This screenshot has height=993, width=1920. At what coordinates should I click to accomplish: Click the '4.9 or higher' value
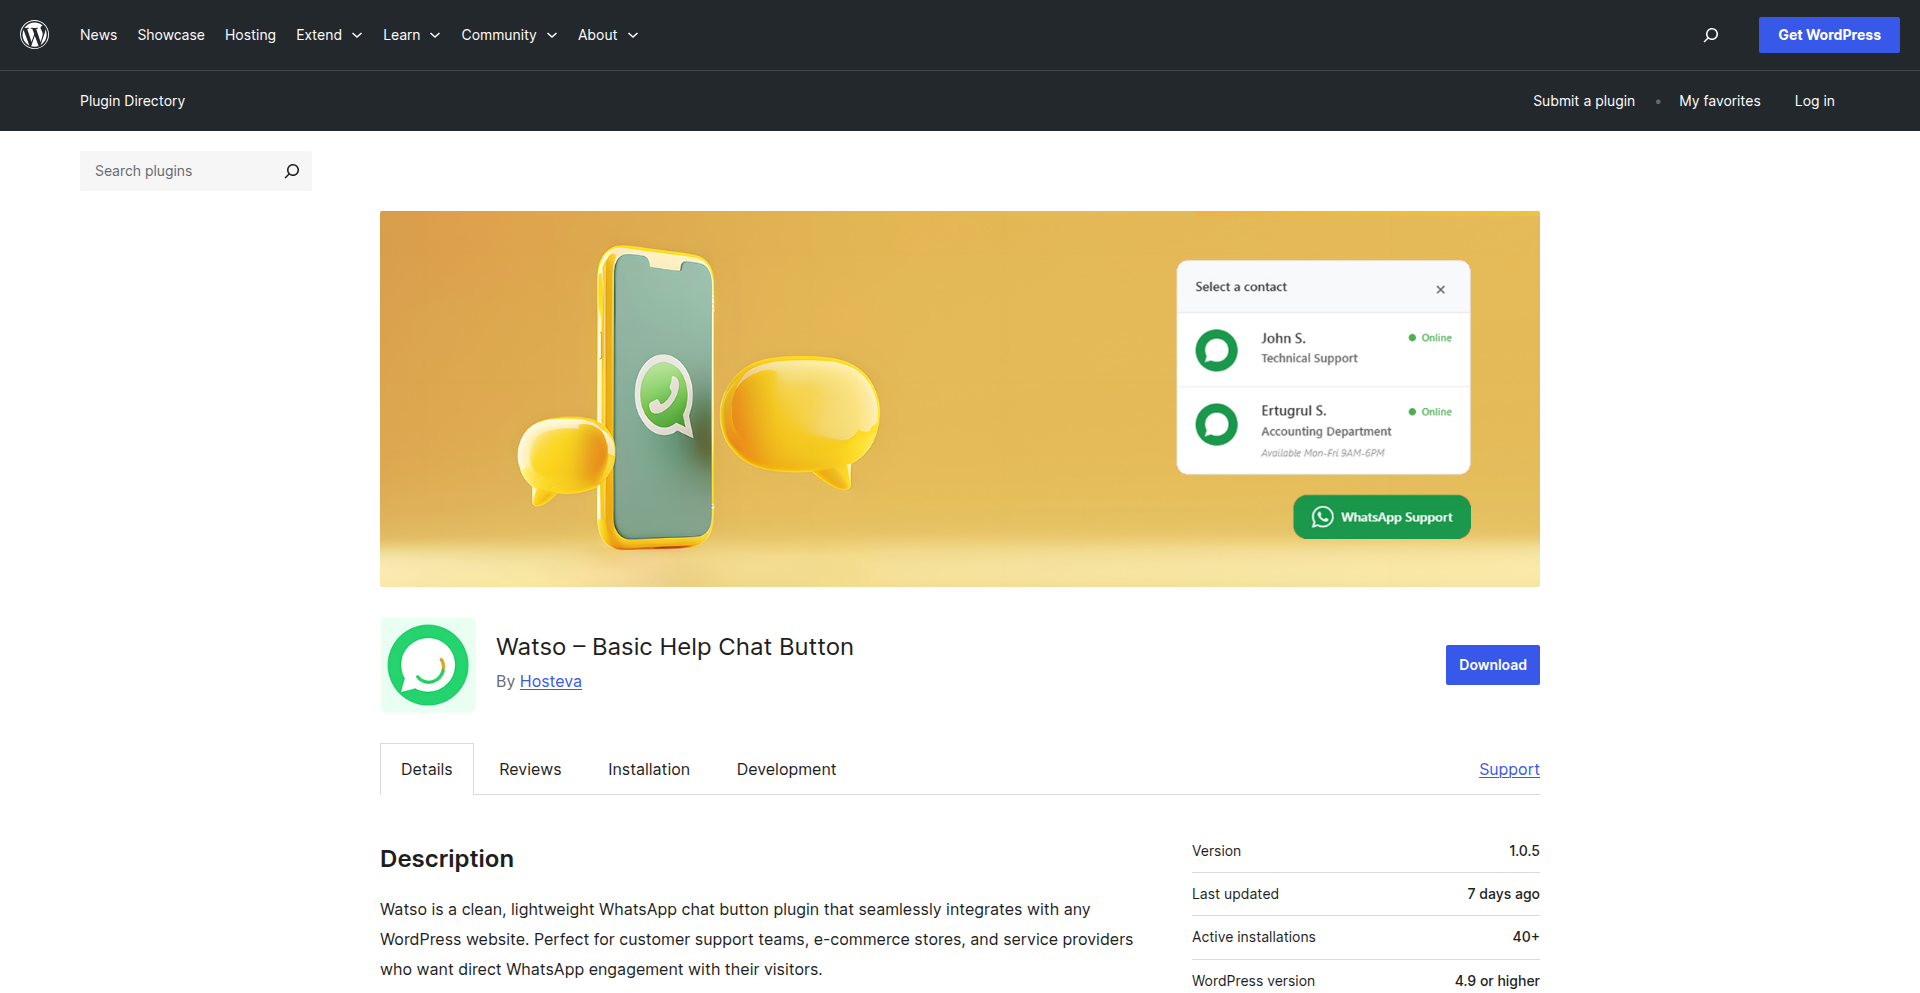click(x=1497, y=981)
